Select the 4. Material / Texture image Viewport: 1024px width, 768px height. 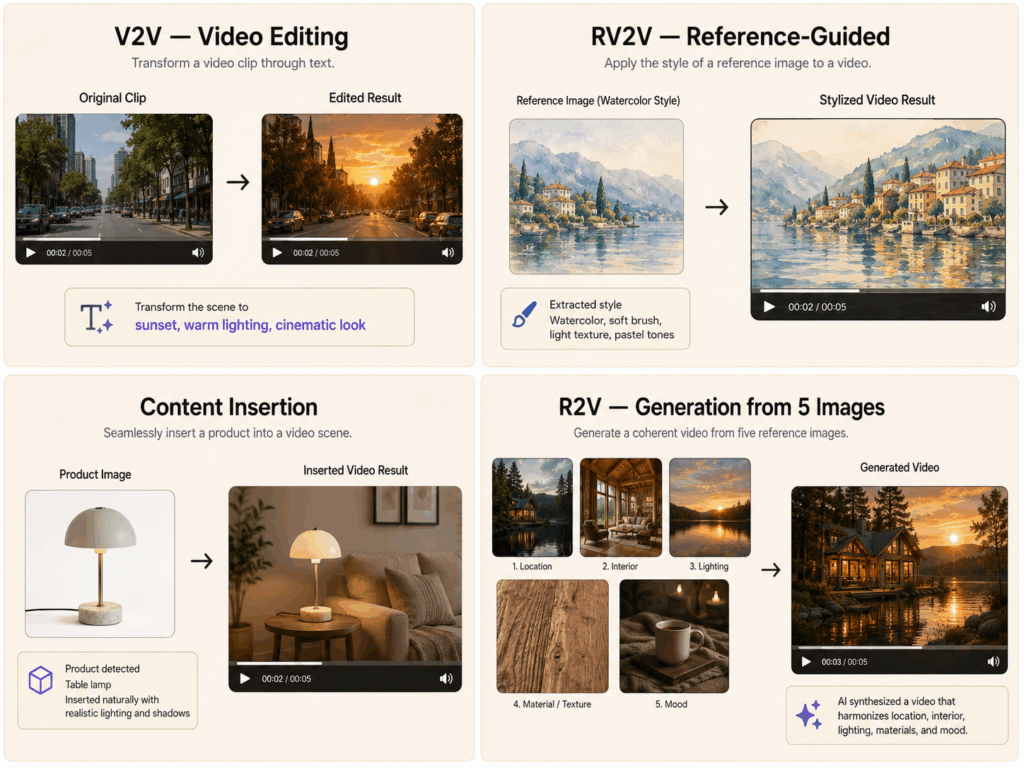[552, 636]
